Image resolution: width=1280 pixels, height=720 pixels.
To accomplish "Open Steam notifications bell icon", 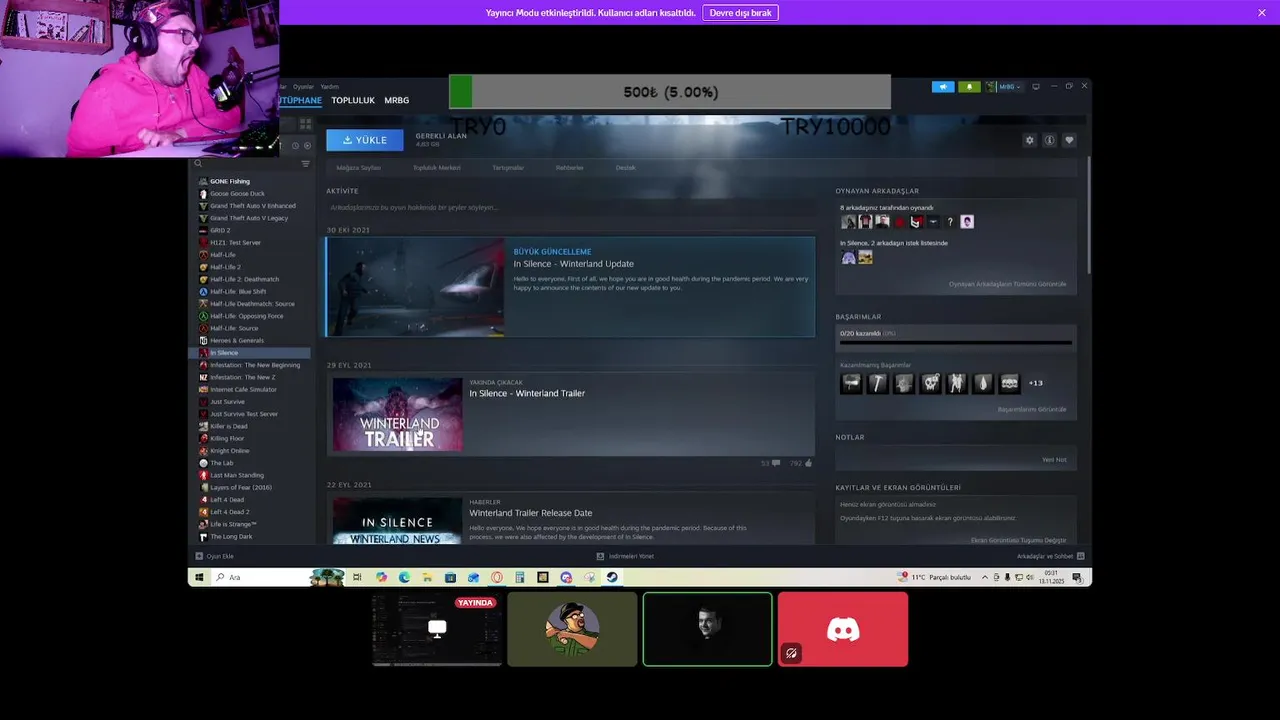I will (969, 87).
